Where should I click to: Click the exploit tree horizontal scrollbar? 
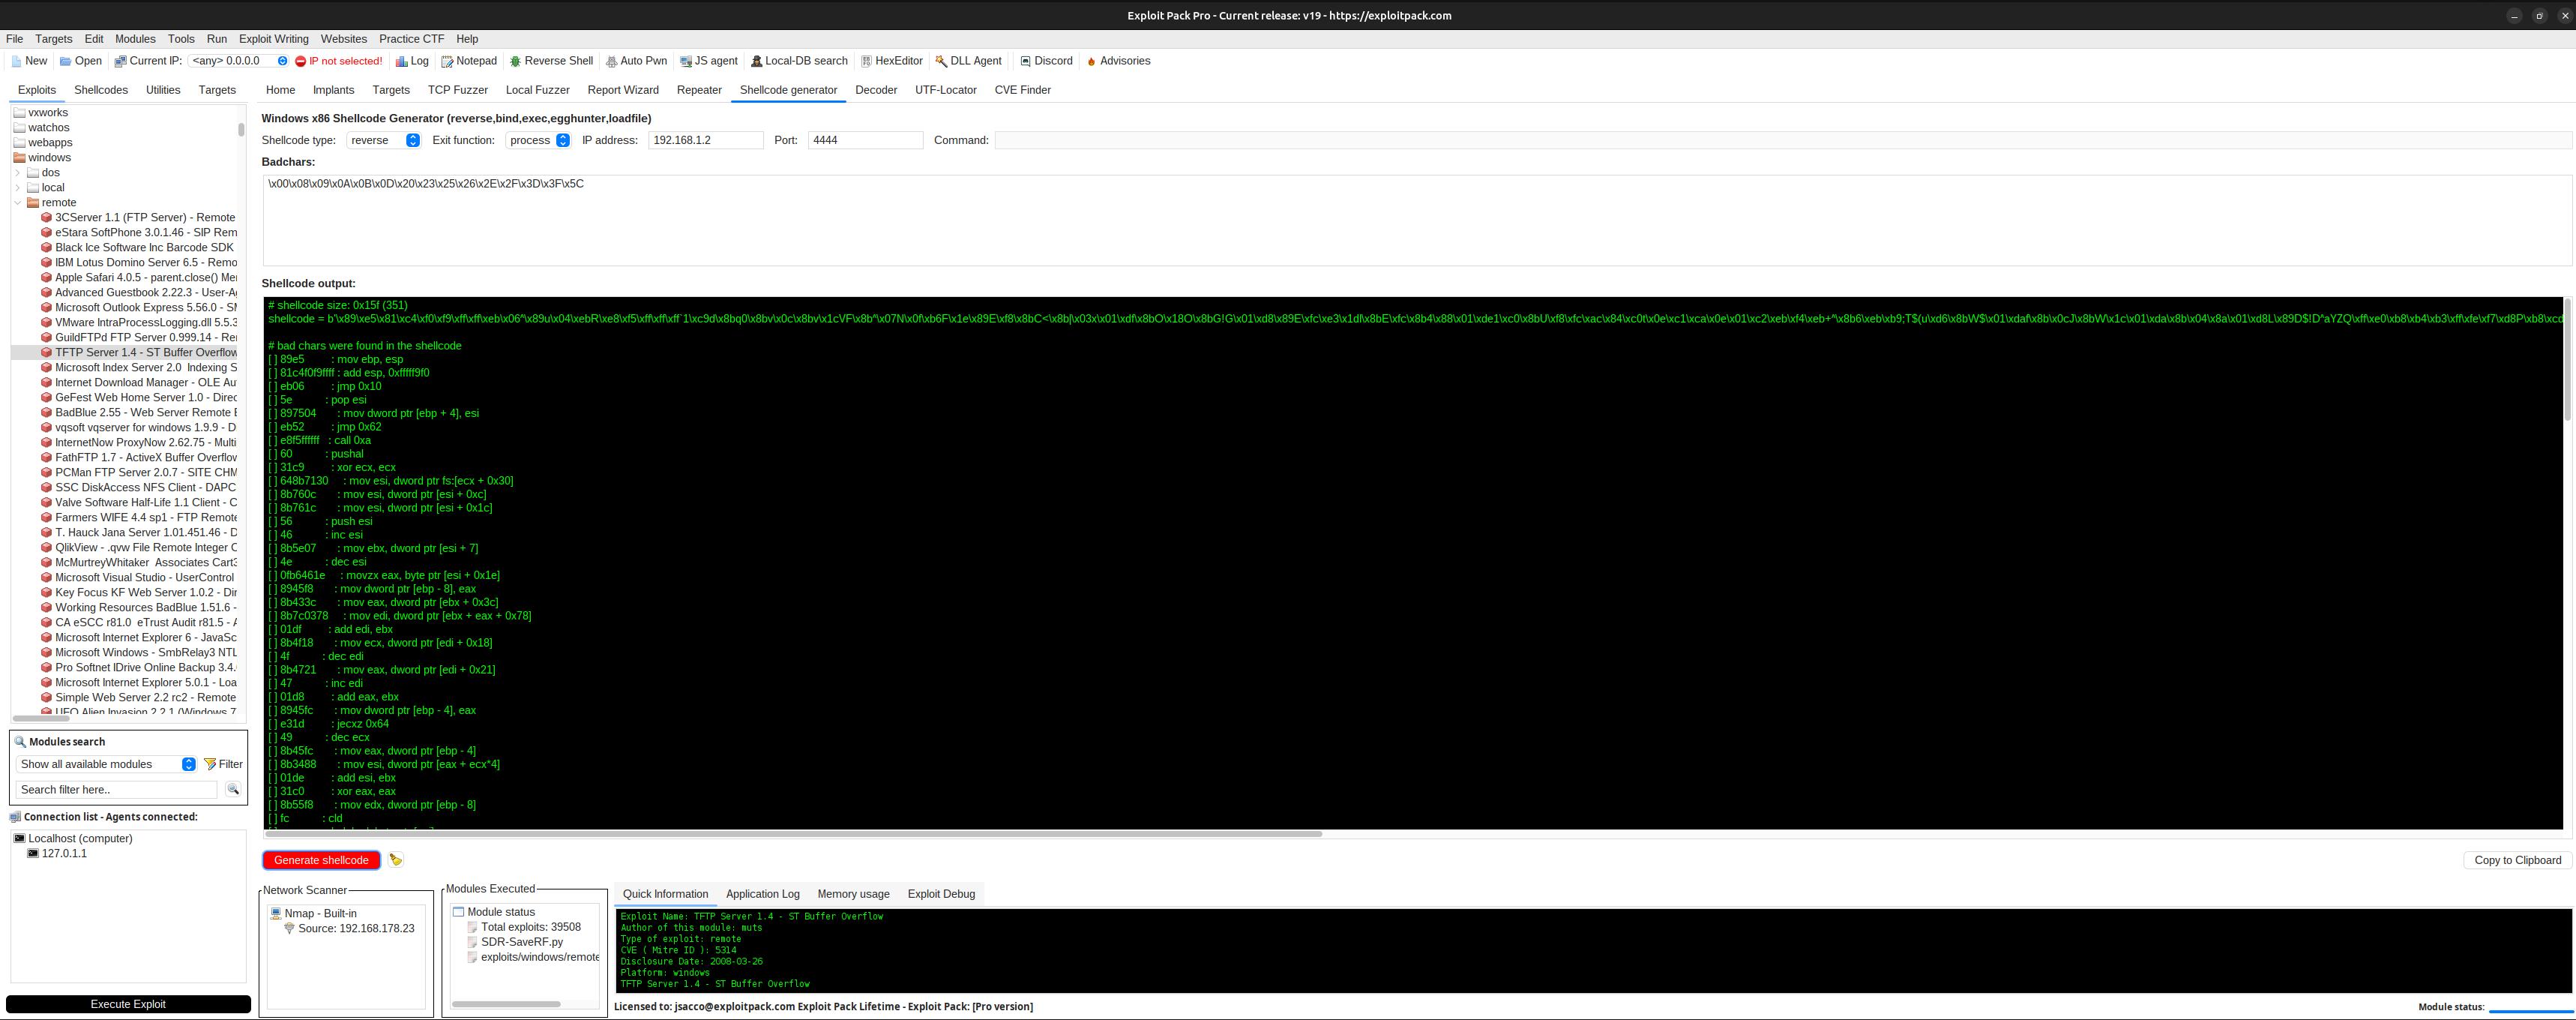click(x=42, y=718)
